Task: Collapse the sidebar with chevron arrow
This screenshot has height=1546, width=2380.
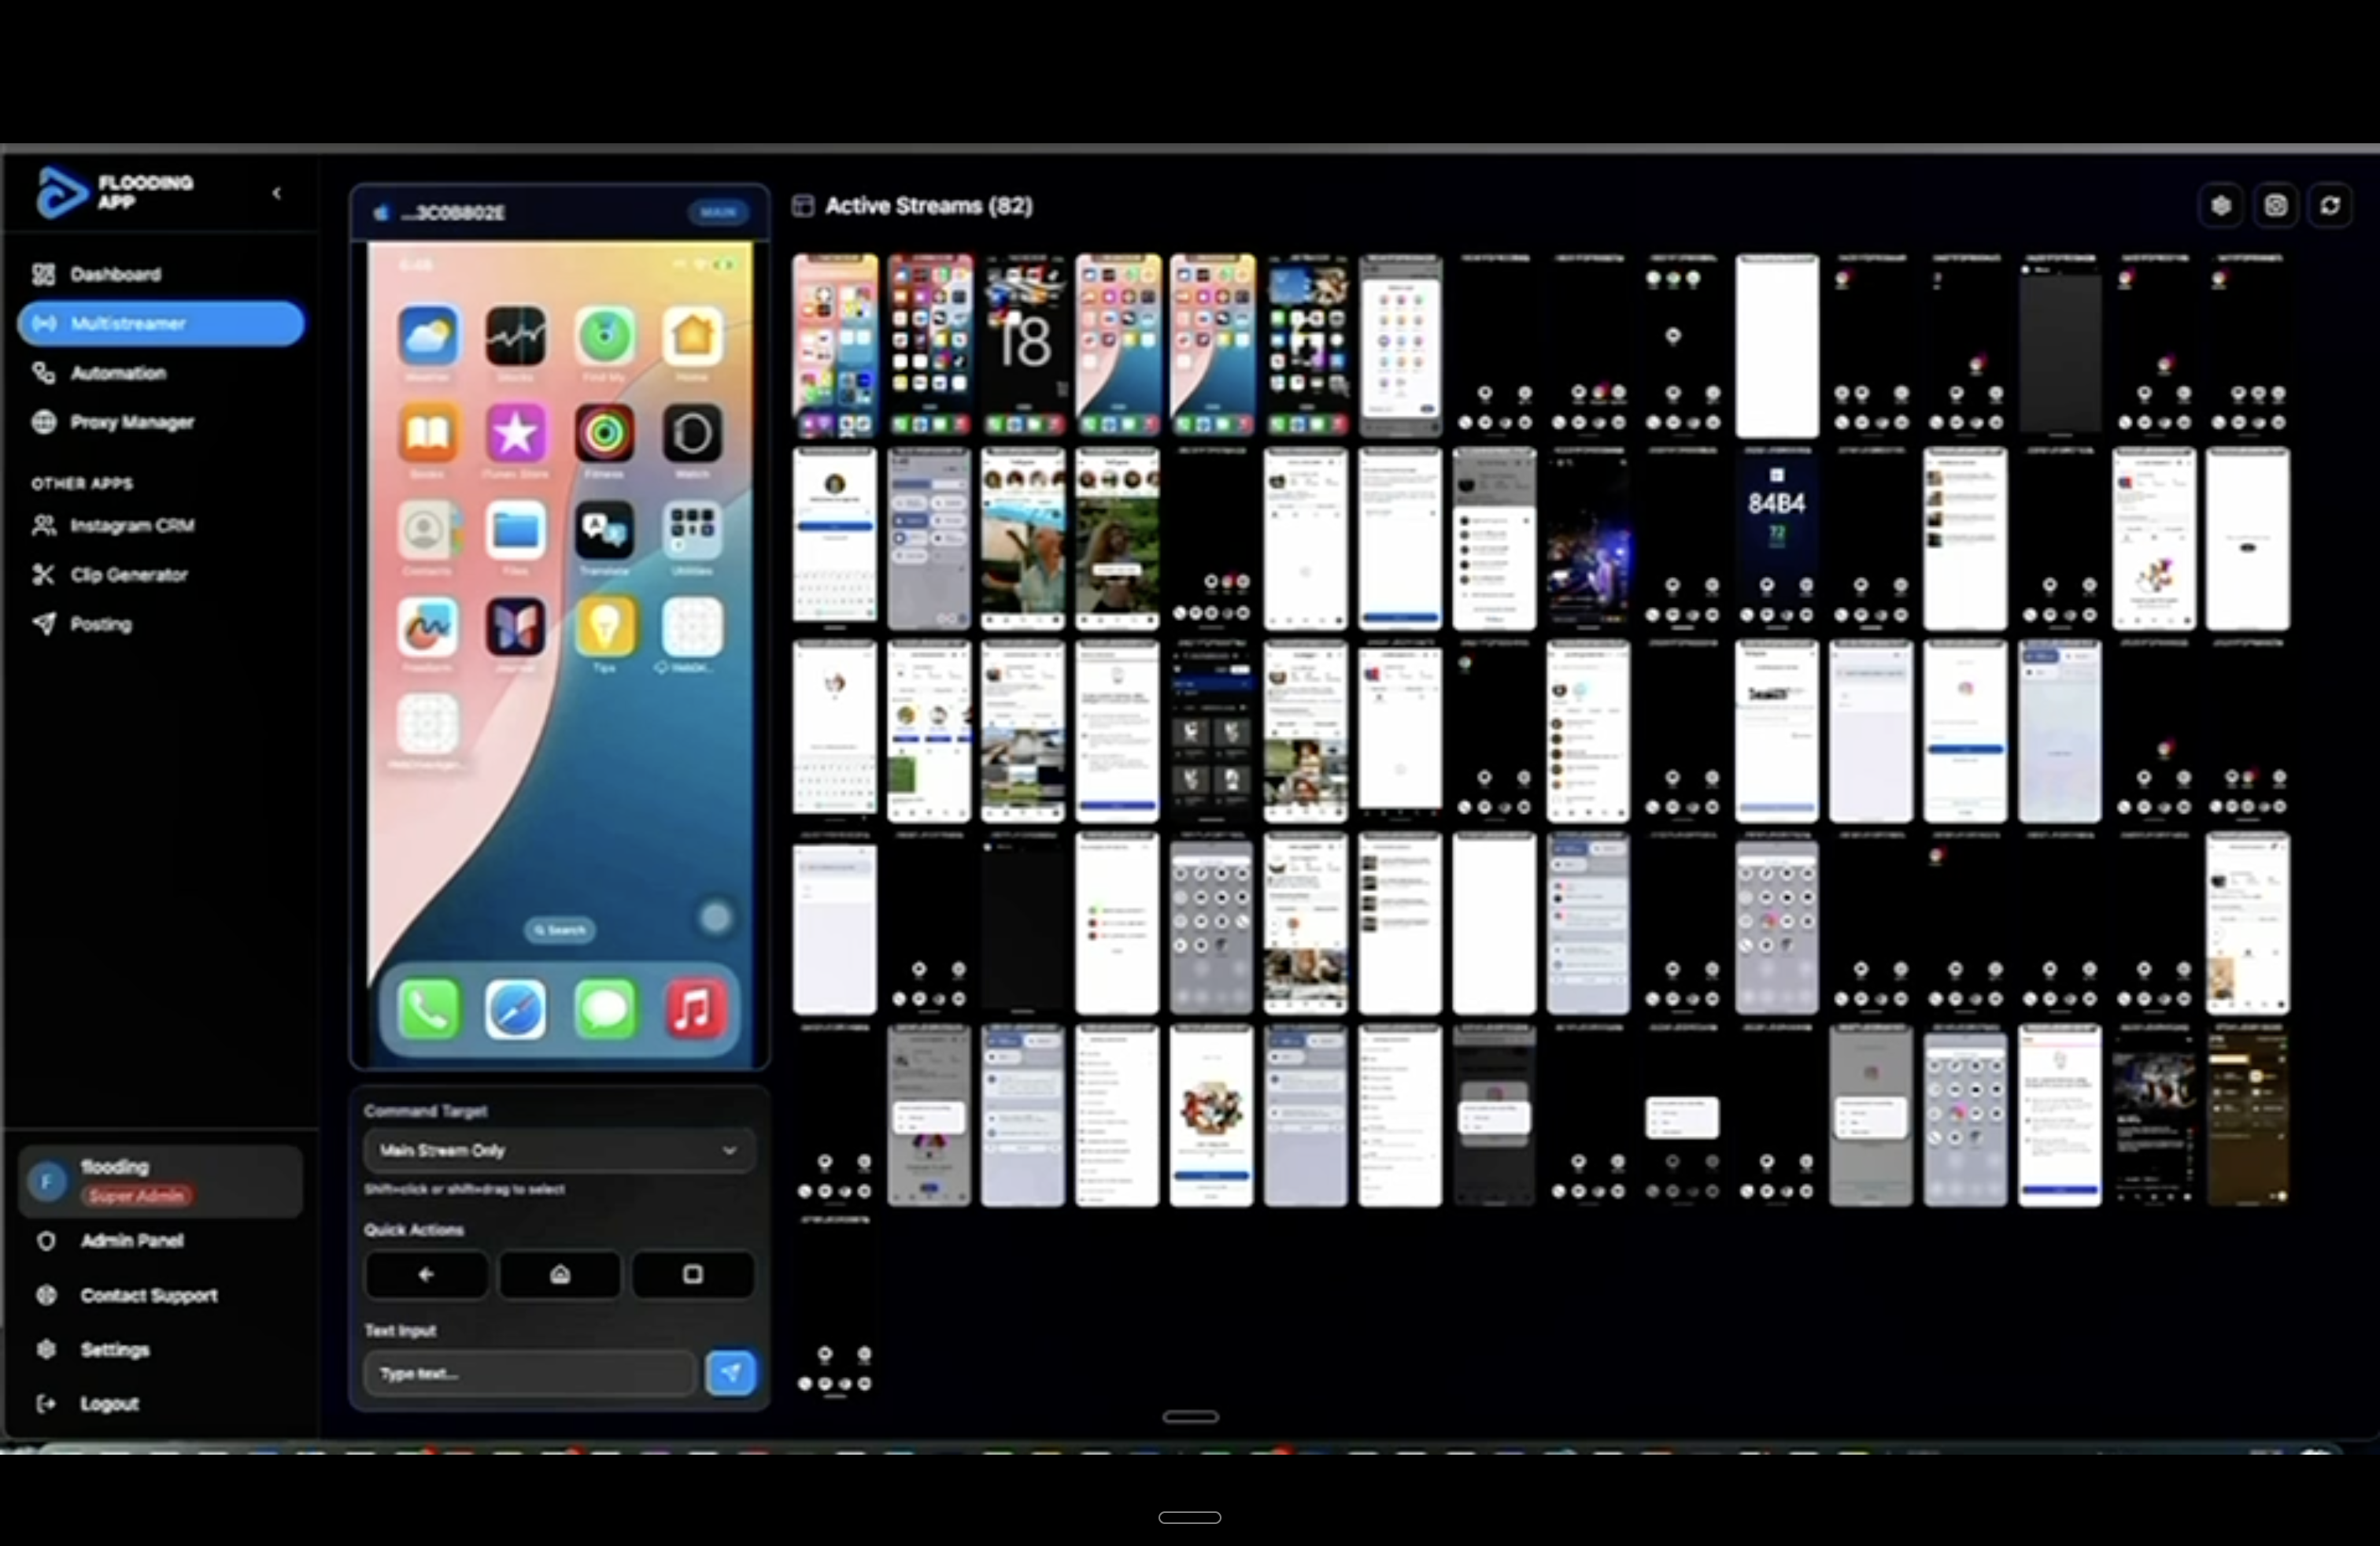Action: pos(277,193)
